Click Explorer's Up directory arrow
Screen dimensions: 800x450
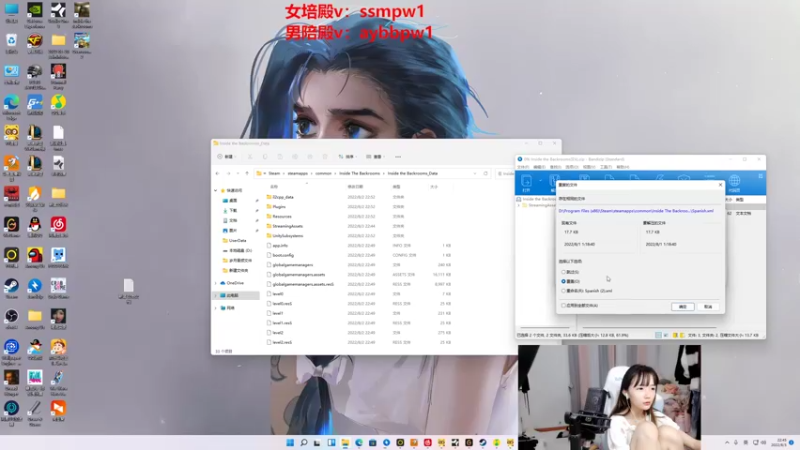click(x=247, y=173)
